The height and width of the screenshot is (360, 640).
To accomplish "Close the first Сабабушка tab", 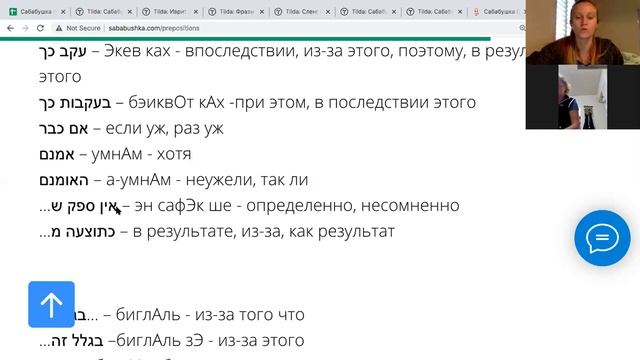I will pos(63,12).
